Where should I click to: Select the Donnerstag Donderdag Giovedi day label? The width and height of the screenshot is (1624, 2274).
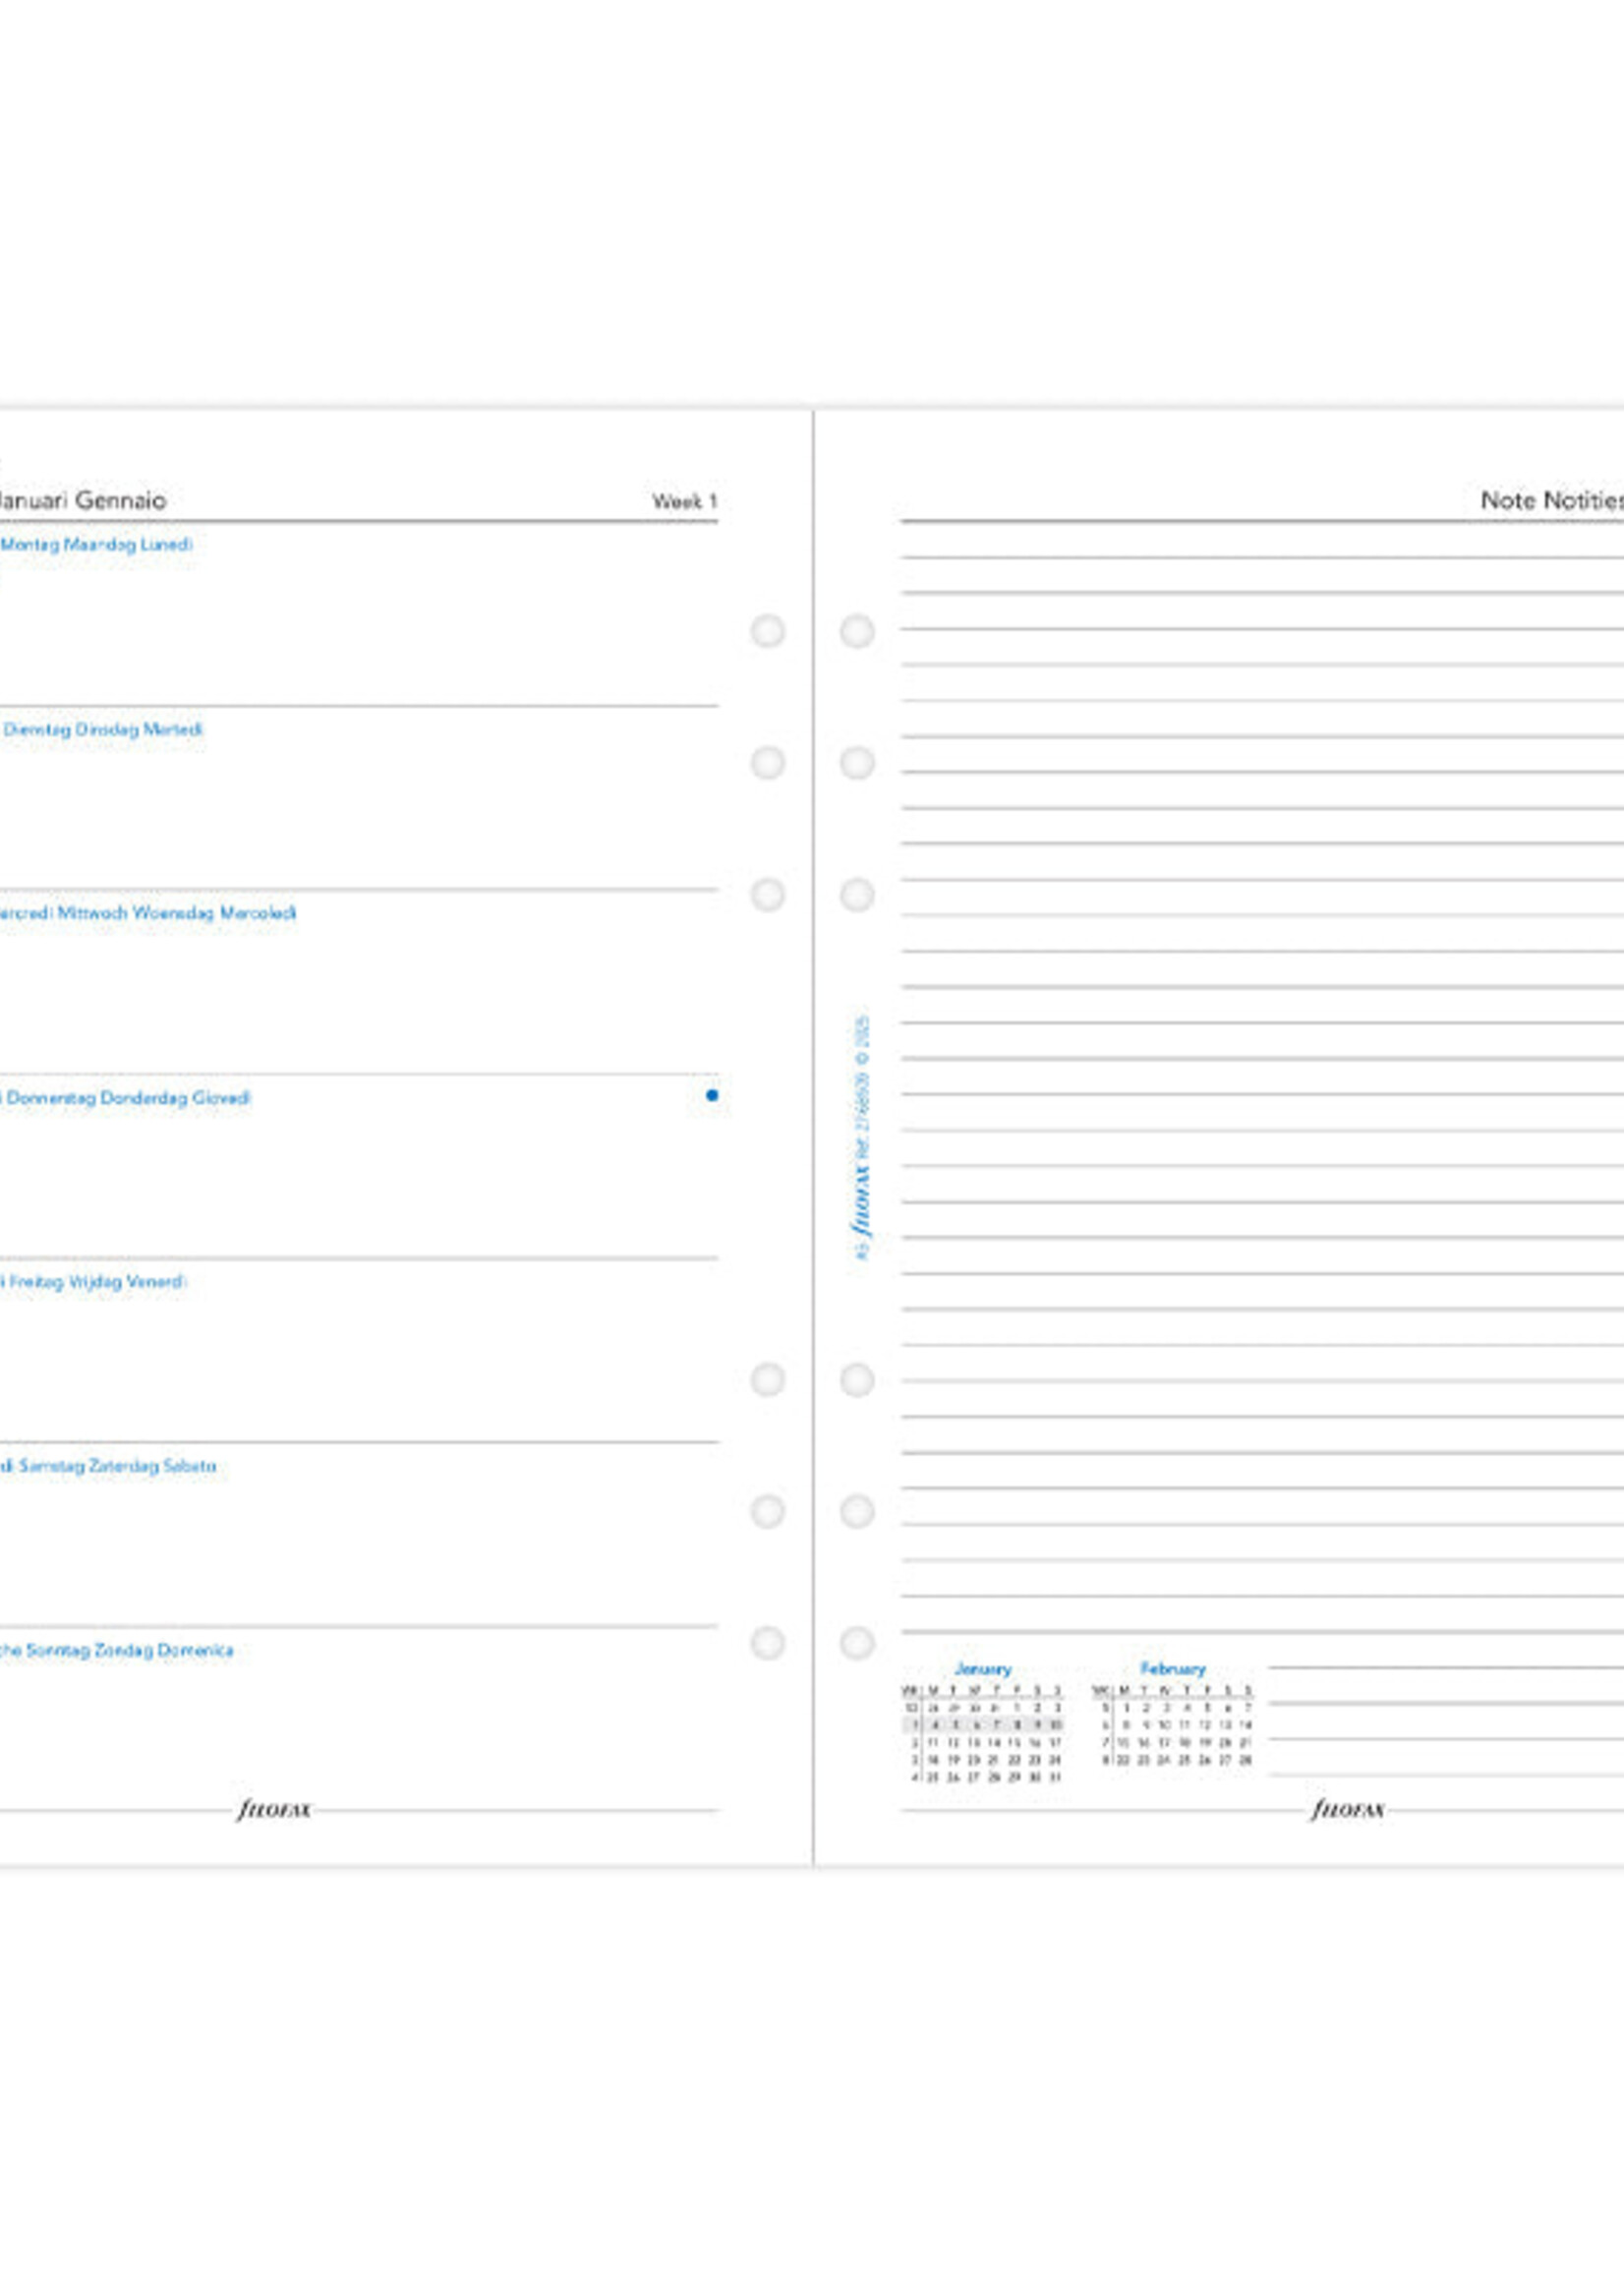(125, 1097)
